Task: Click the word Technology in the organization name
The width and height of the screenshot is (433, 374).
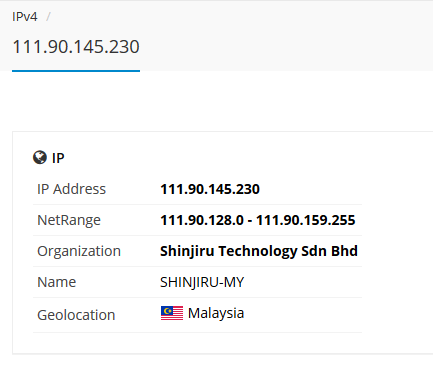Action: coord(257,252)
